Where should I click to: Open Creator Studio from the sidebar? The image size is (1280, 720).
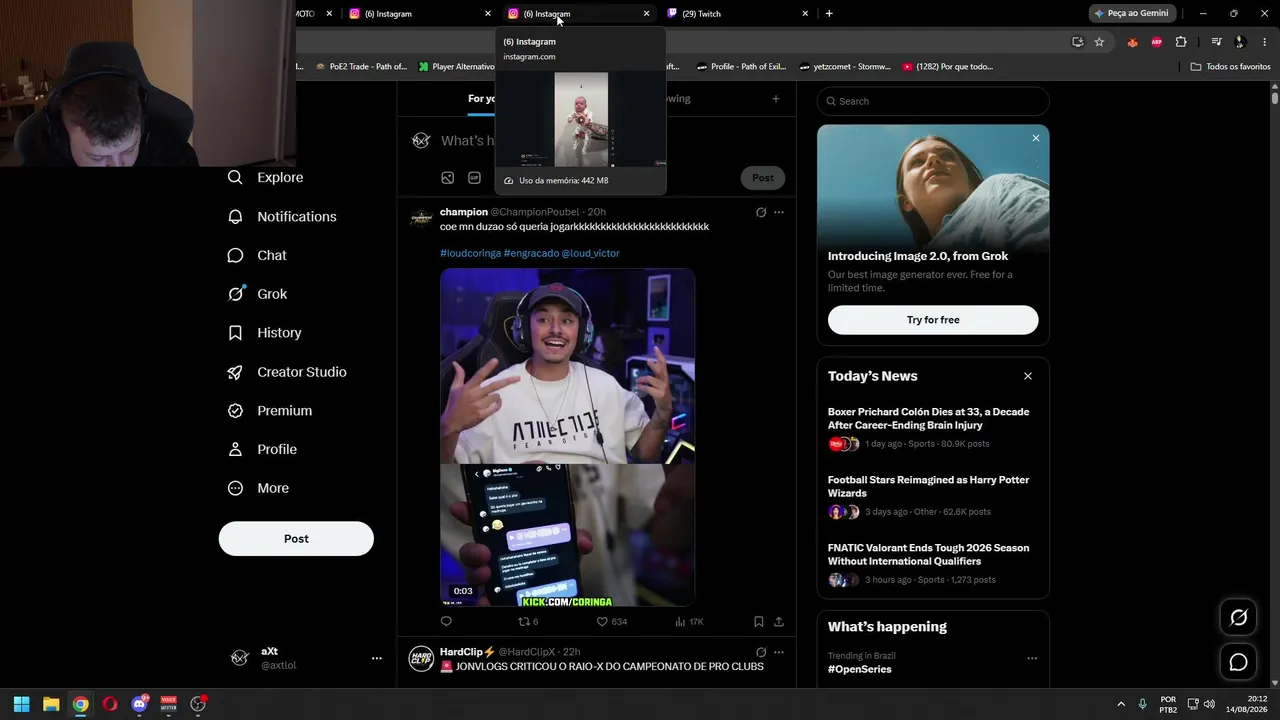pos(286,372)
